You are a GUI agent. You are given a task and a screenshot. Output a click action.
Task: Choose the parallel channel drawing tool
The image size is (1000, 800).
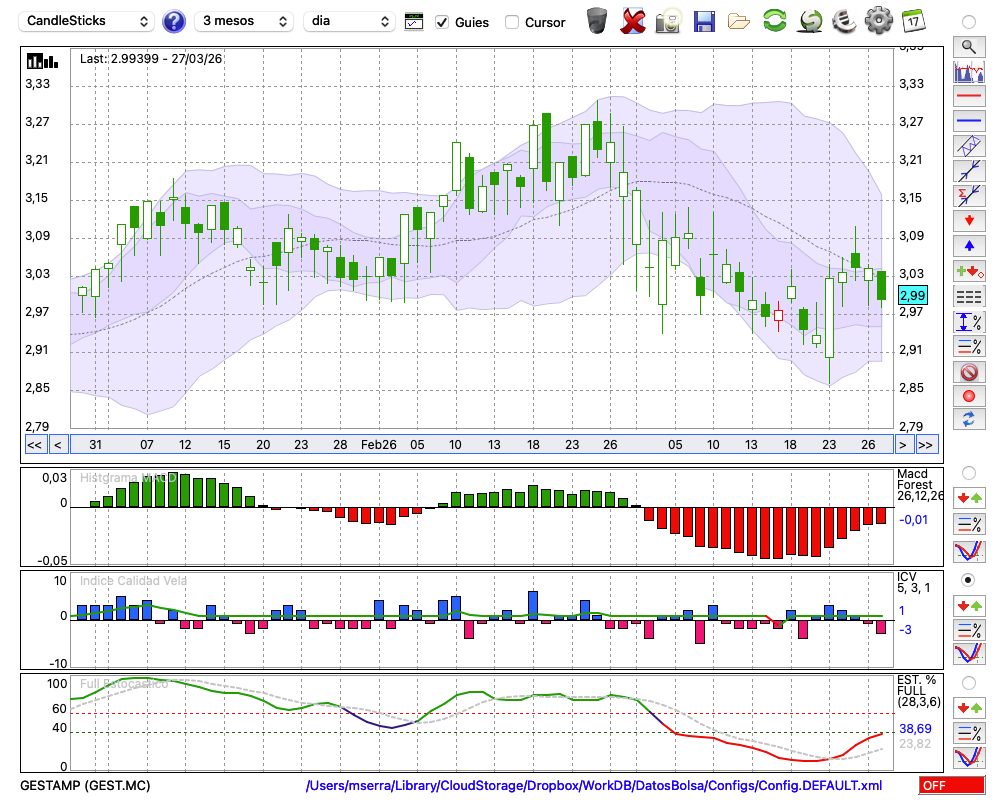point(968,146)
